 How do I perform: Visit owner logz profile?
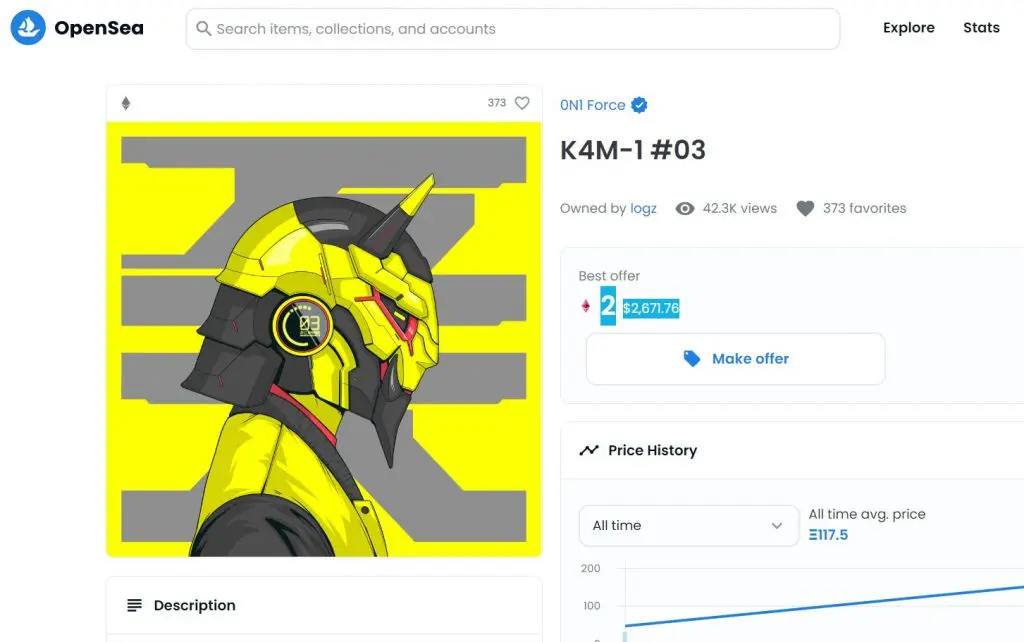(x=643, y=208)
